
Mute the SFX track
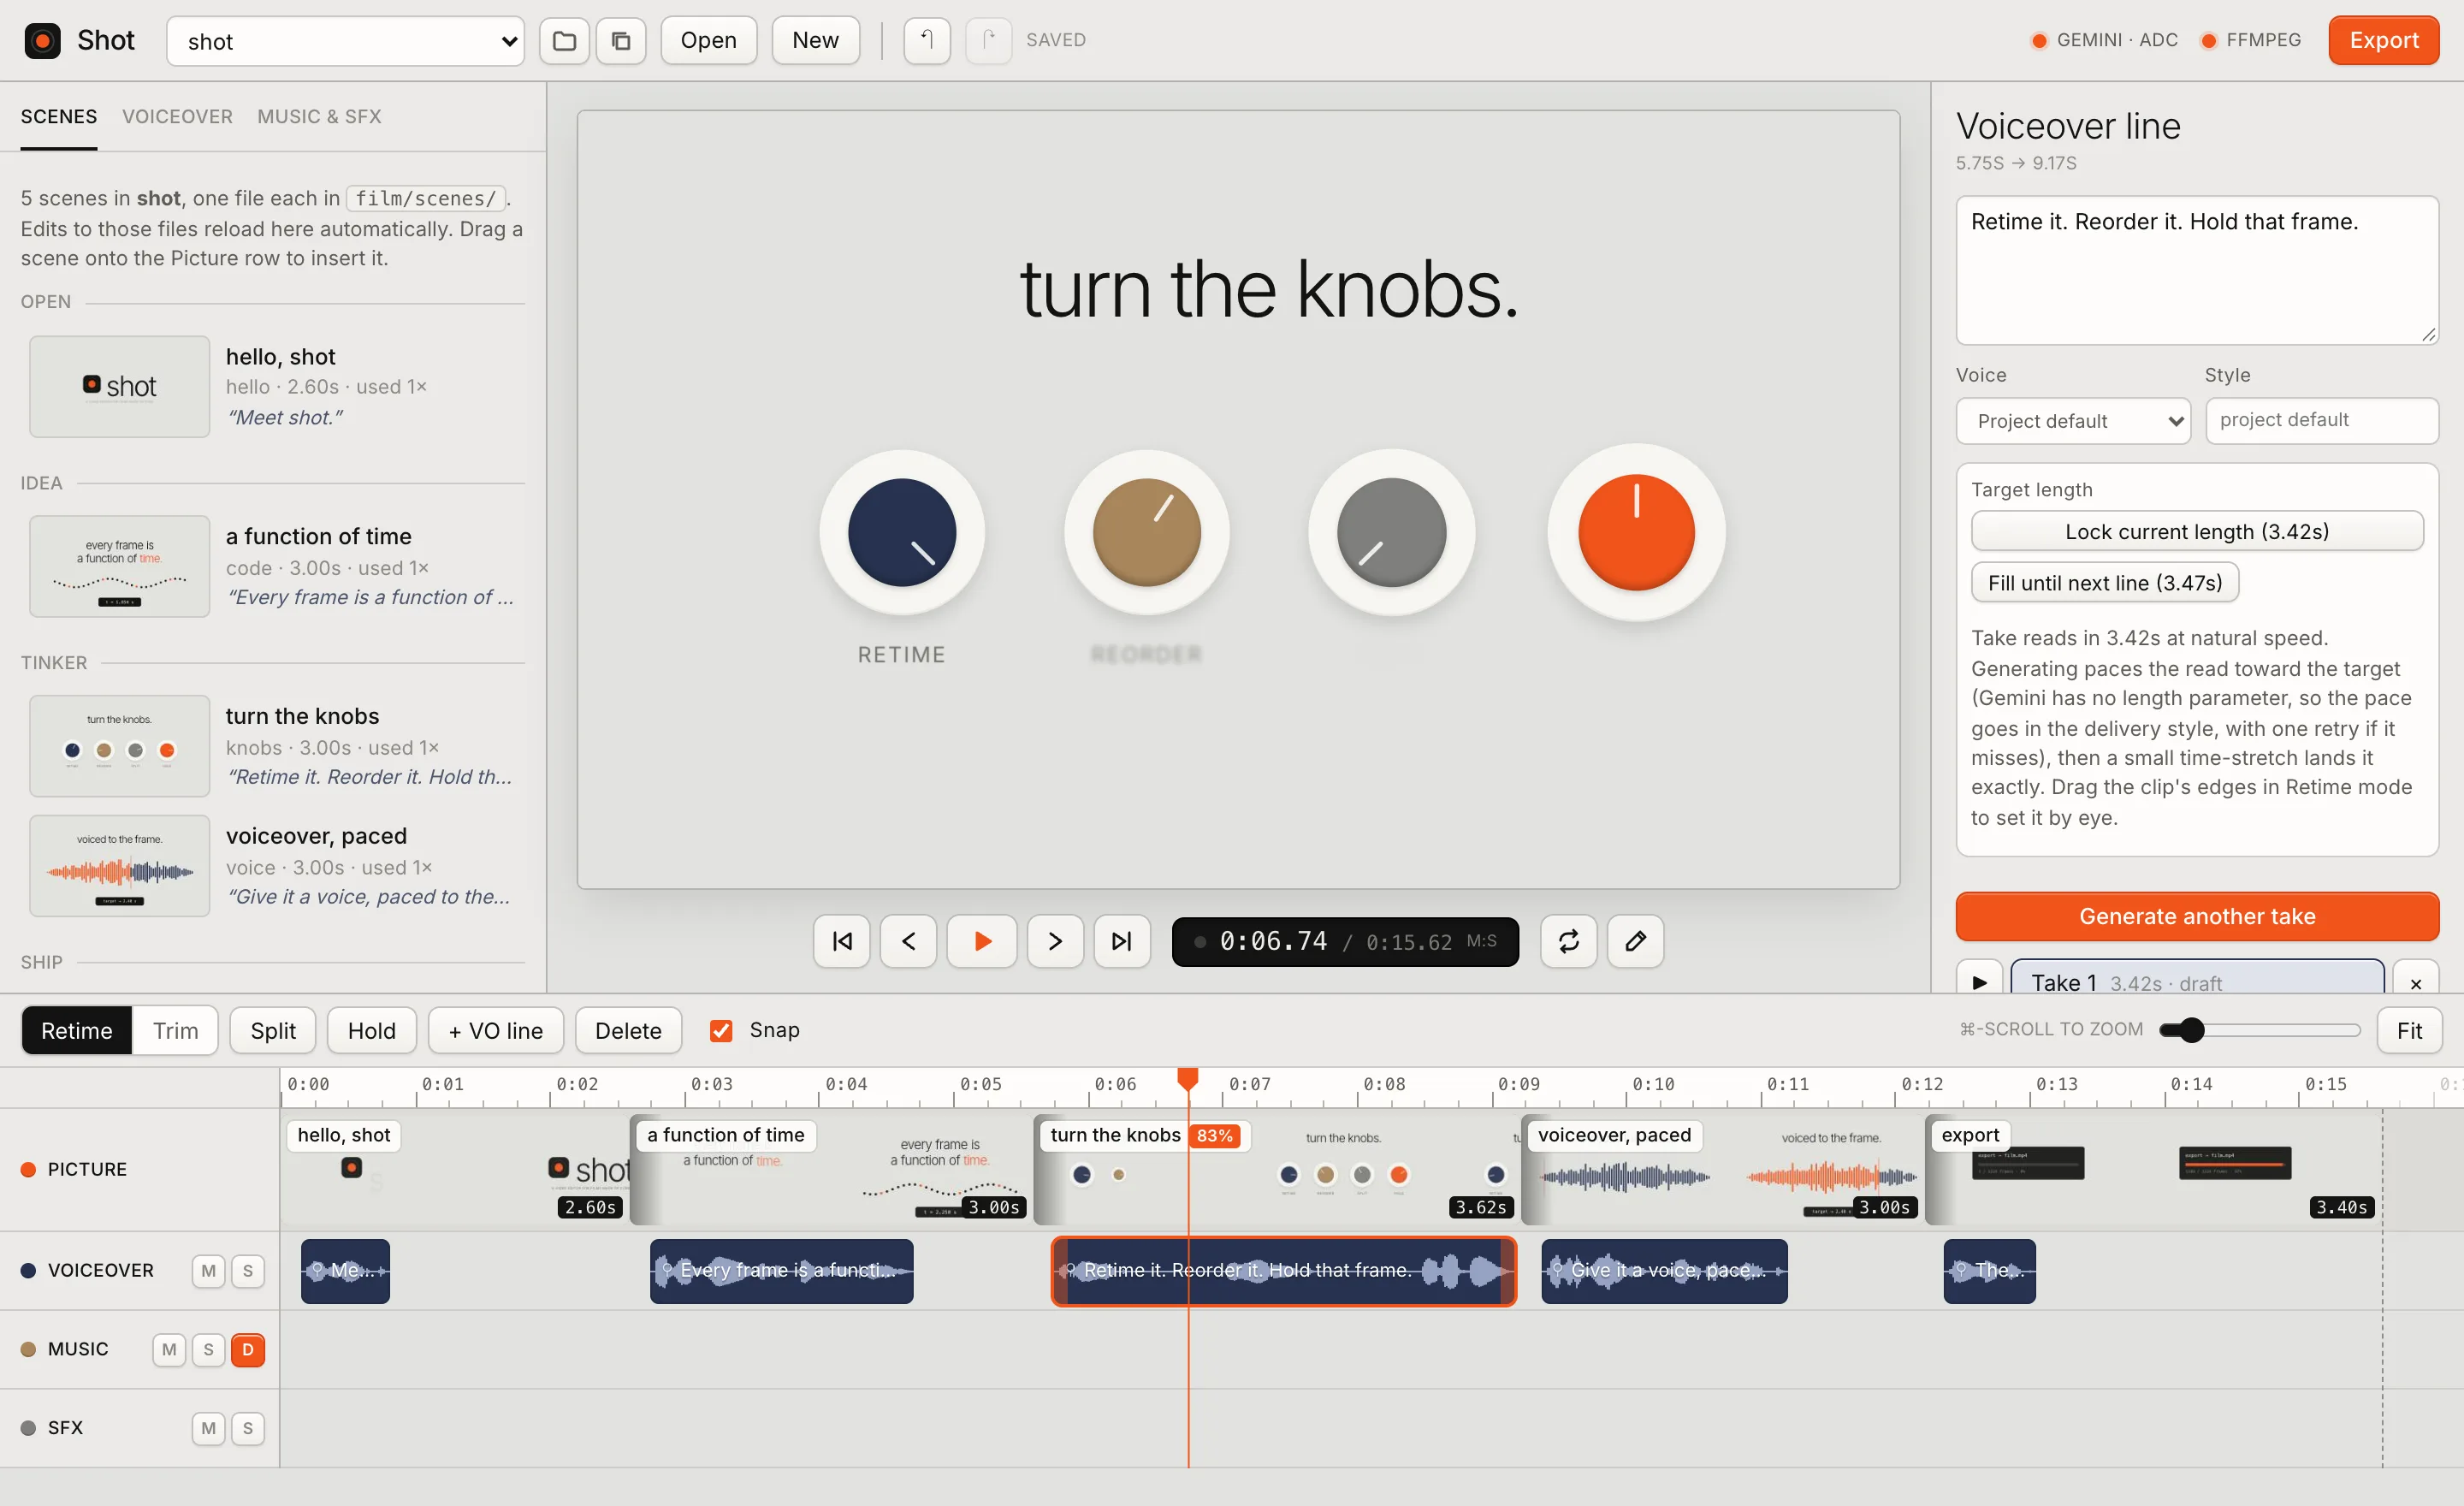coord(208,1428)
